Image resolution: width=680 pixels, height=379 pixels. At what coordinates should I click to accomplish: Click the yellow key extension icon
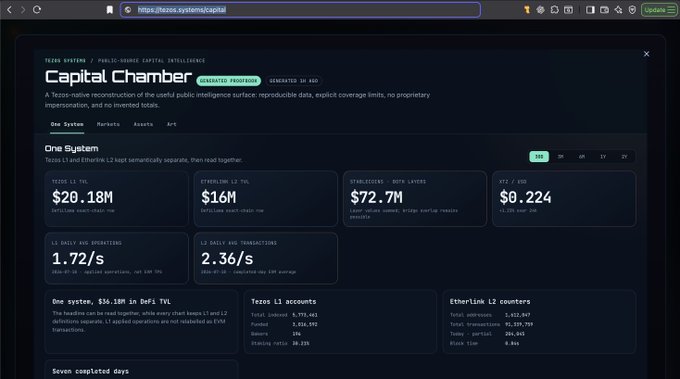[x=527, y=10]
